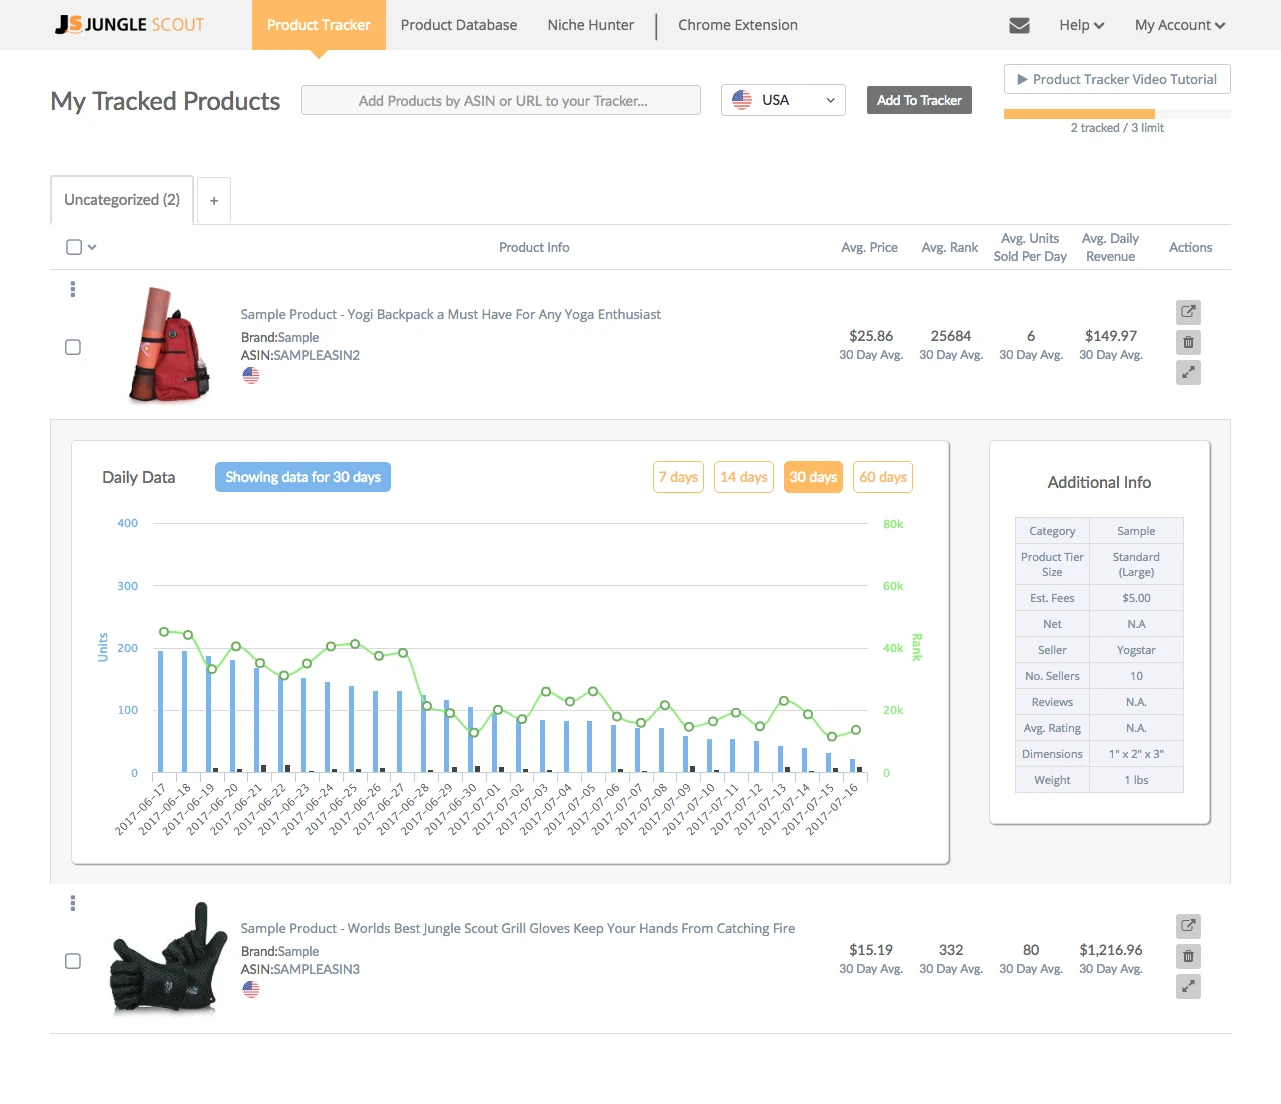Tick the Yogi Backpack product checkbox

(73, 347)
